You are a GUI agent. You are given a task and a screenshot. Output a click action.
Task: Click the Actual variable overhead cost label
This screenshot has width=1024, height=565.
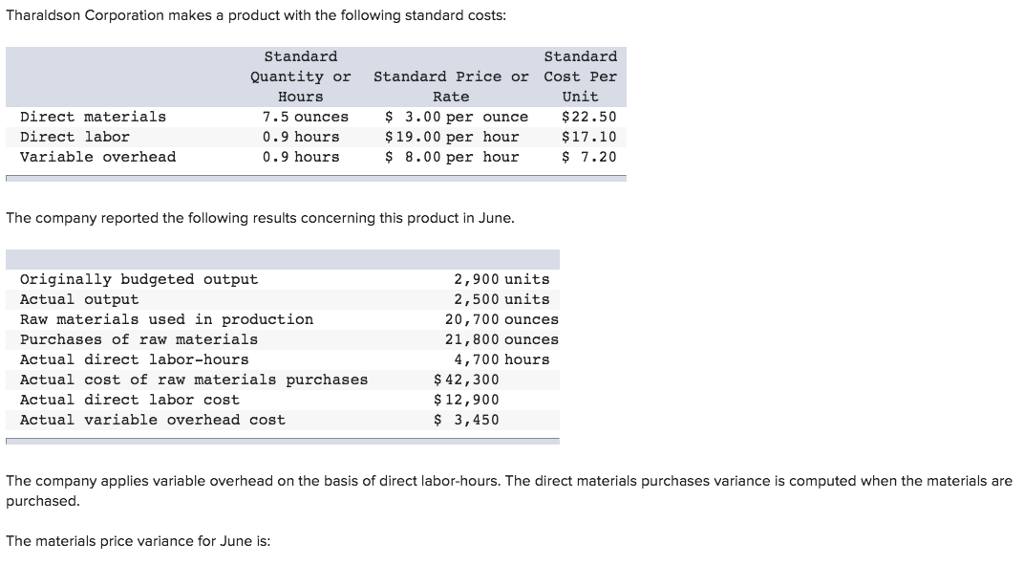152,420
